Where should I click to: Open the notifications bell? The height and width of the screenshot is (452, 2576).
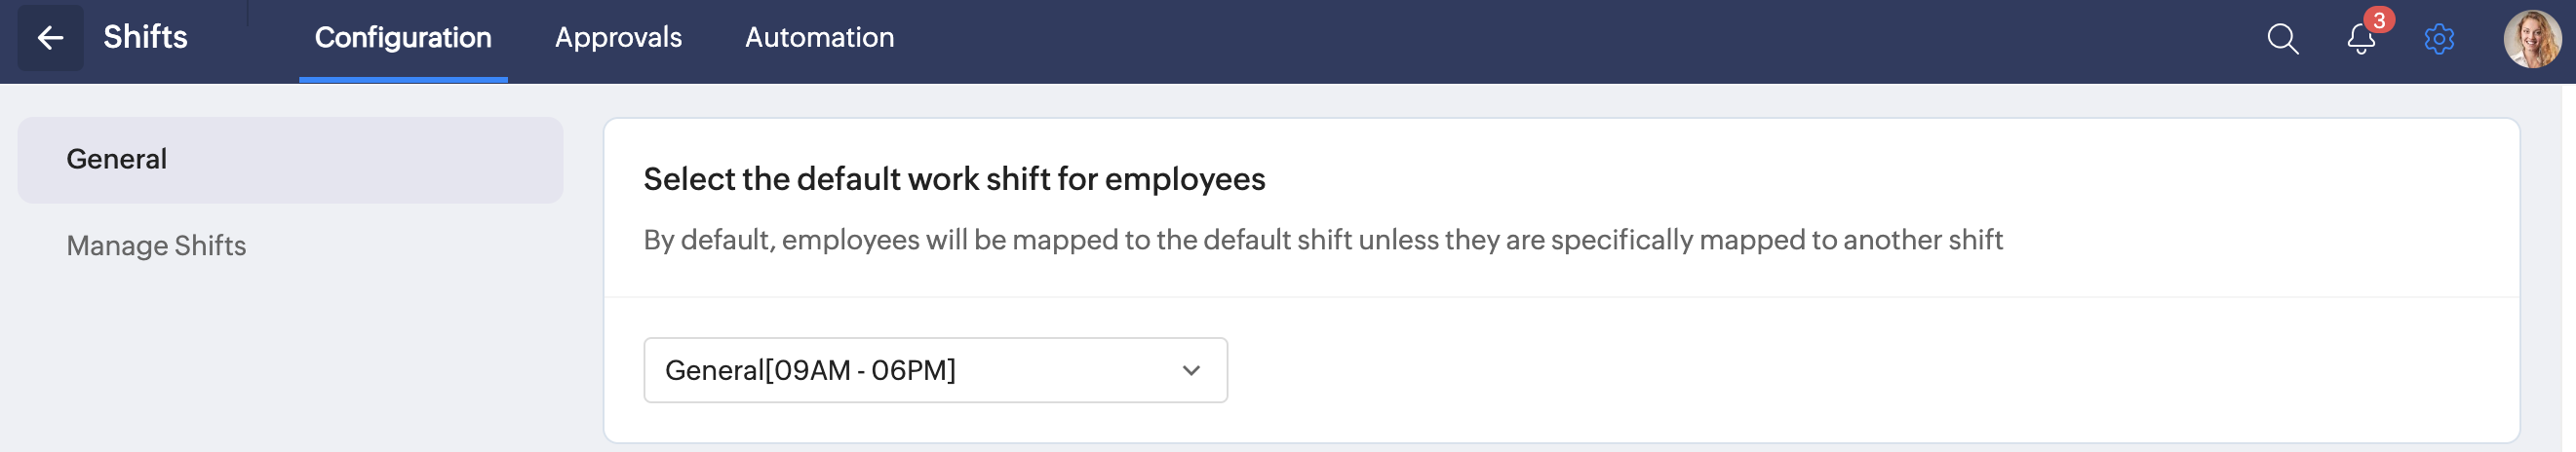click(2360, 40)
